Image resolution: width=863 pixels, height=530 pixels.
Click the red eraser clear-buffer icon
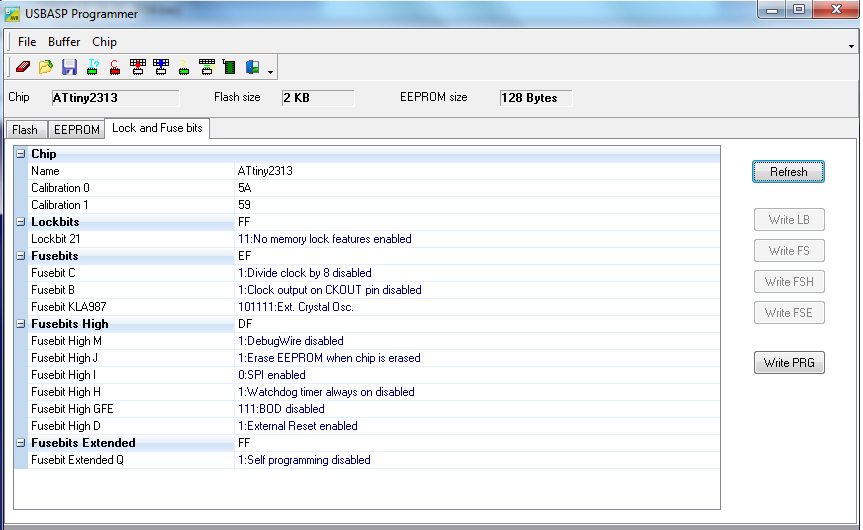tap(23, 67)
